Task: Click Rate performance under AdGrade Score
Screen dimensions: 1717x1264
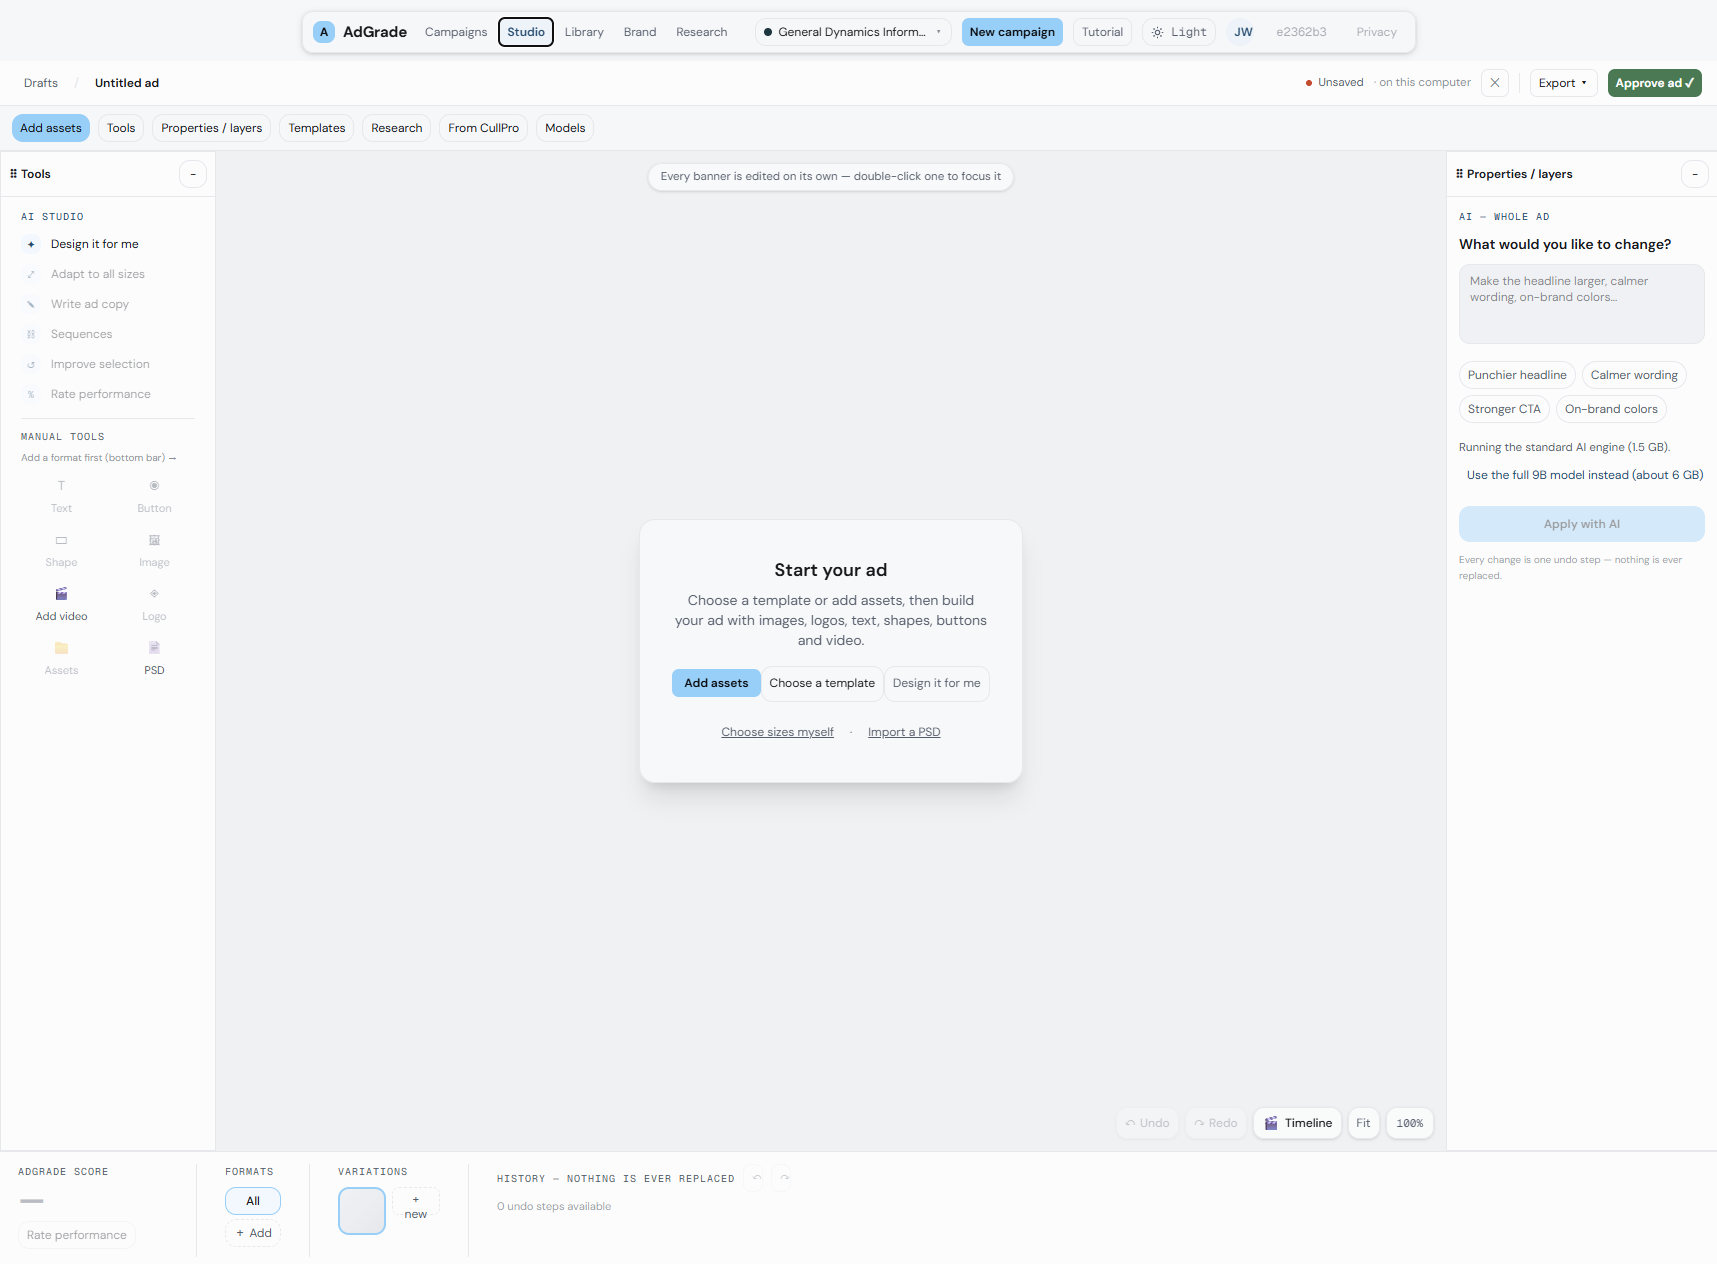Action: click(77, 1235)
